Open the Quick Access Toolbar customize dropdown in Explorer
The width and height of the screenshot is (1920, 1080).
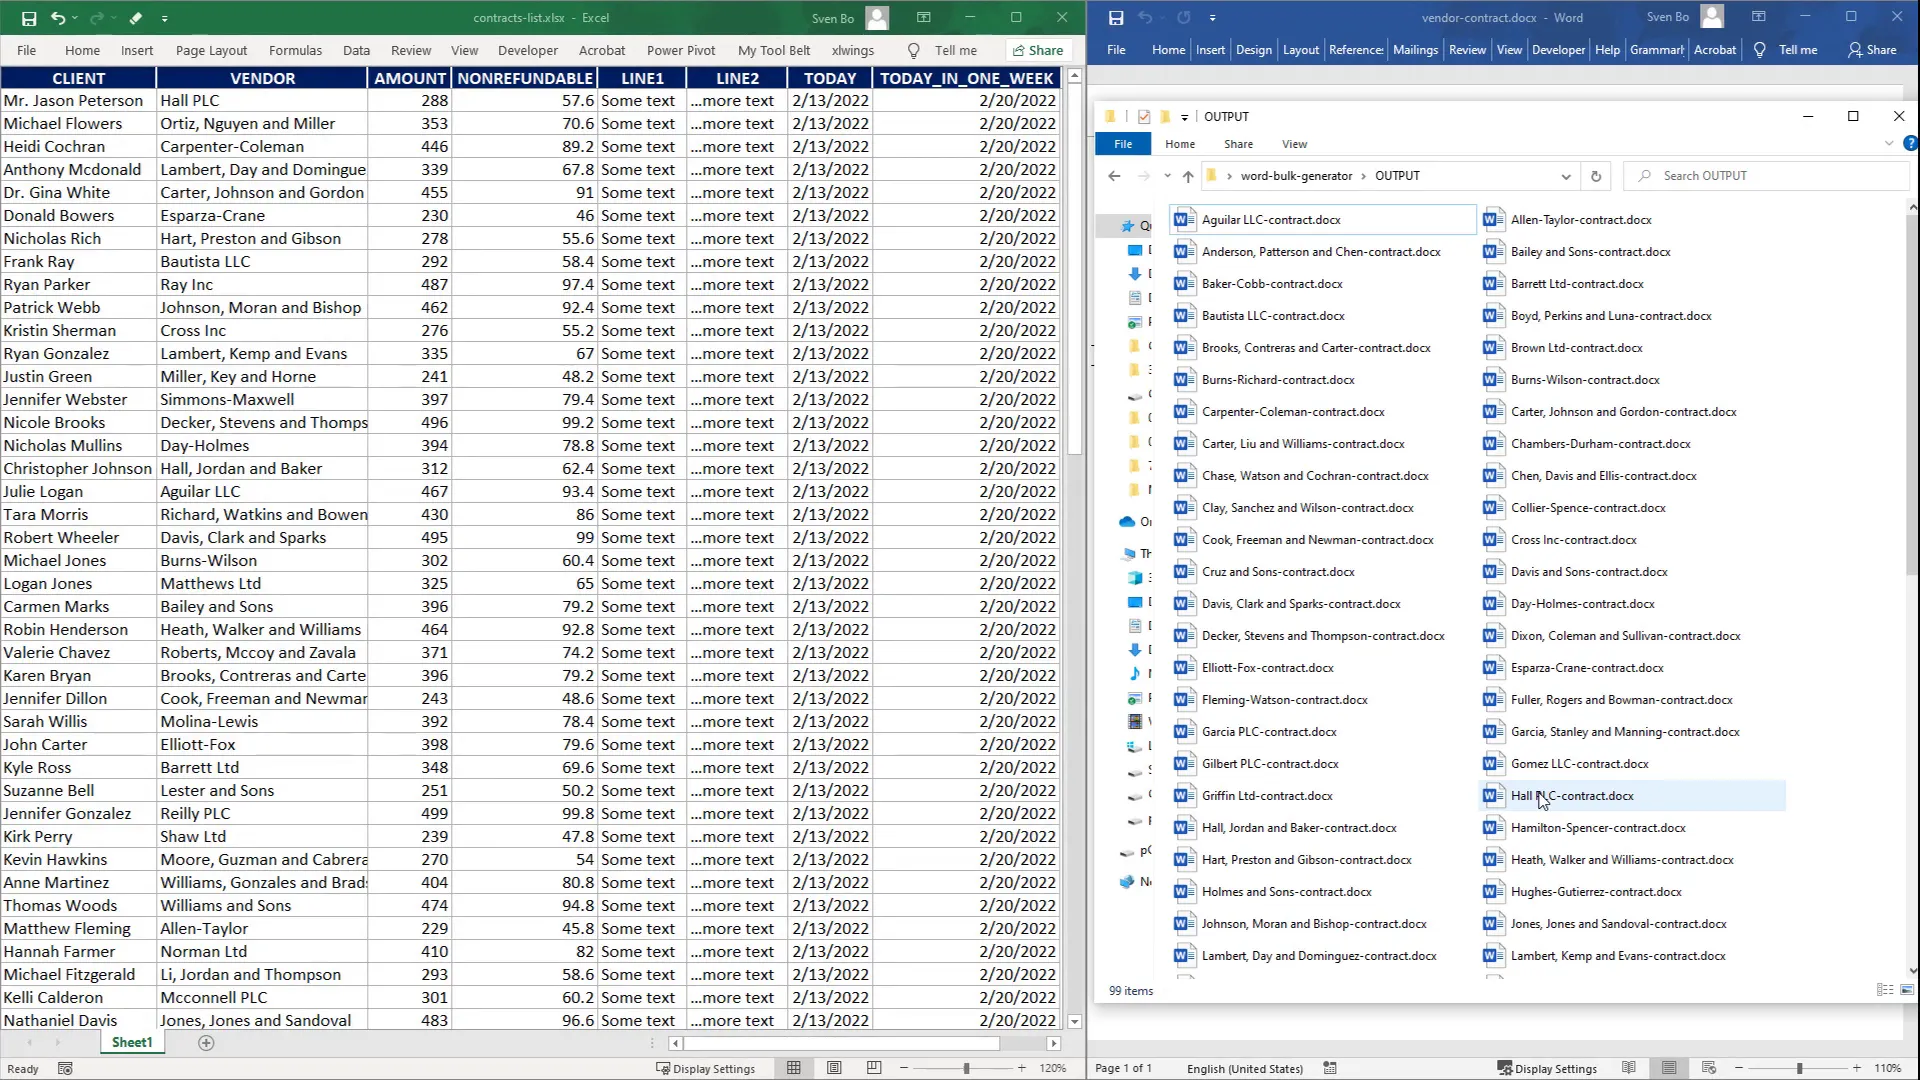(1186, 117)
